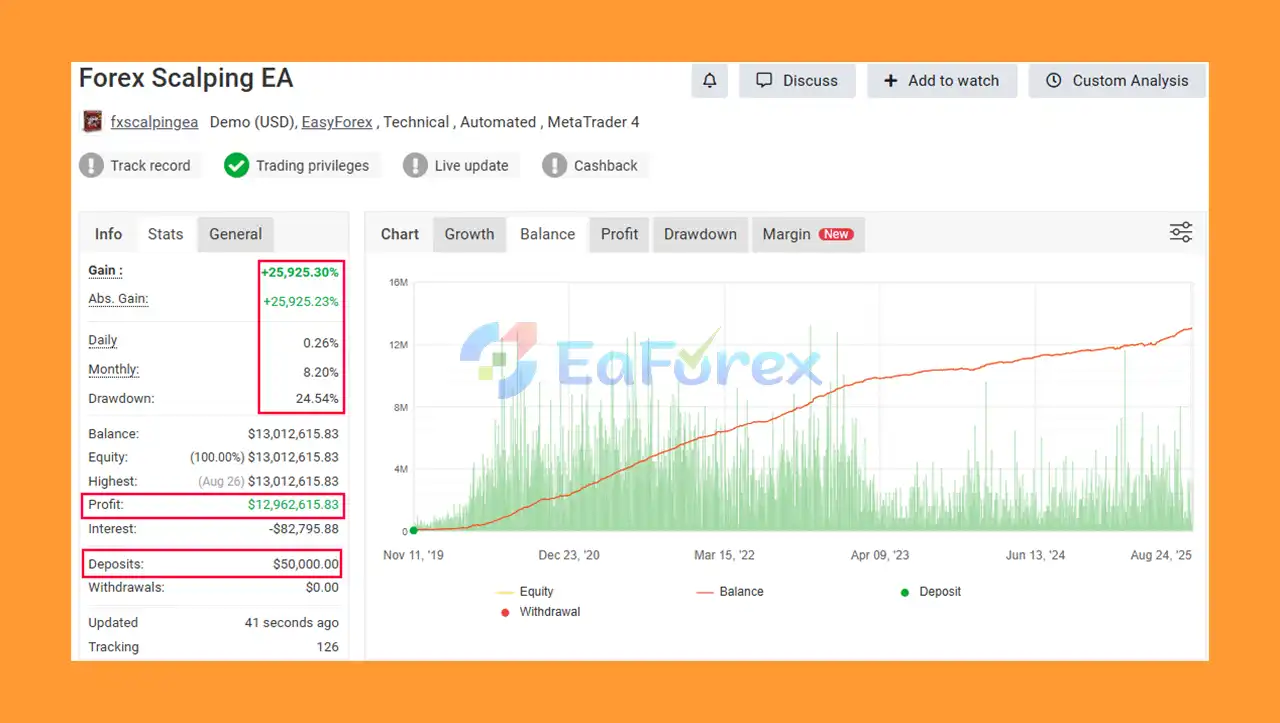Click the Track record warning icon
This screenshot has width=1280, height=723.
point(92,165)
